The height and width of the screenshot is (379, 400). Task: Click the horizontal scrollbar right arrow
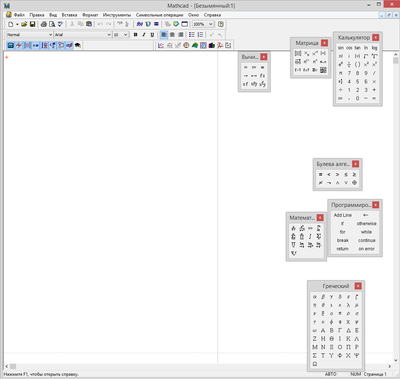coord(390,366)
